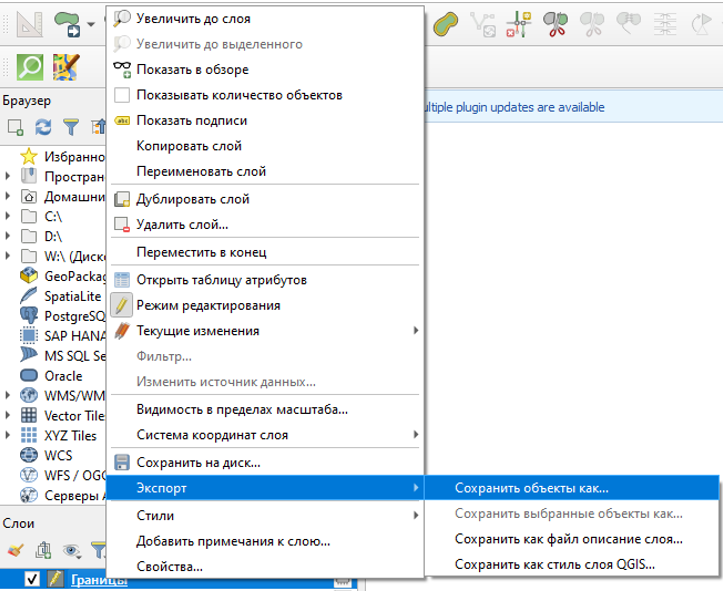
Task: Expand the WMS/WMTS tree node
Action: tap(8, 395)
